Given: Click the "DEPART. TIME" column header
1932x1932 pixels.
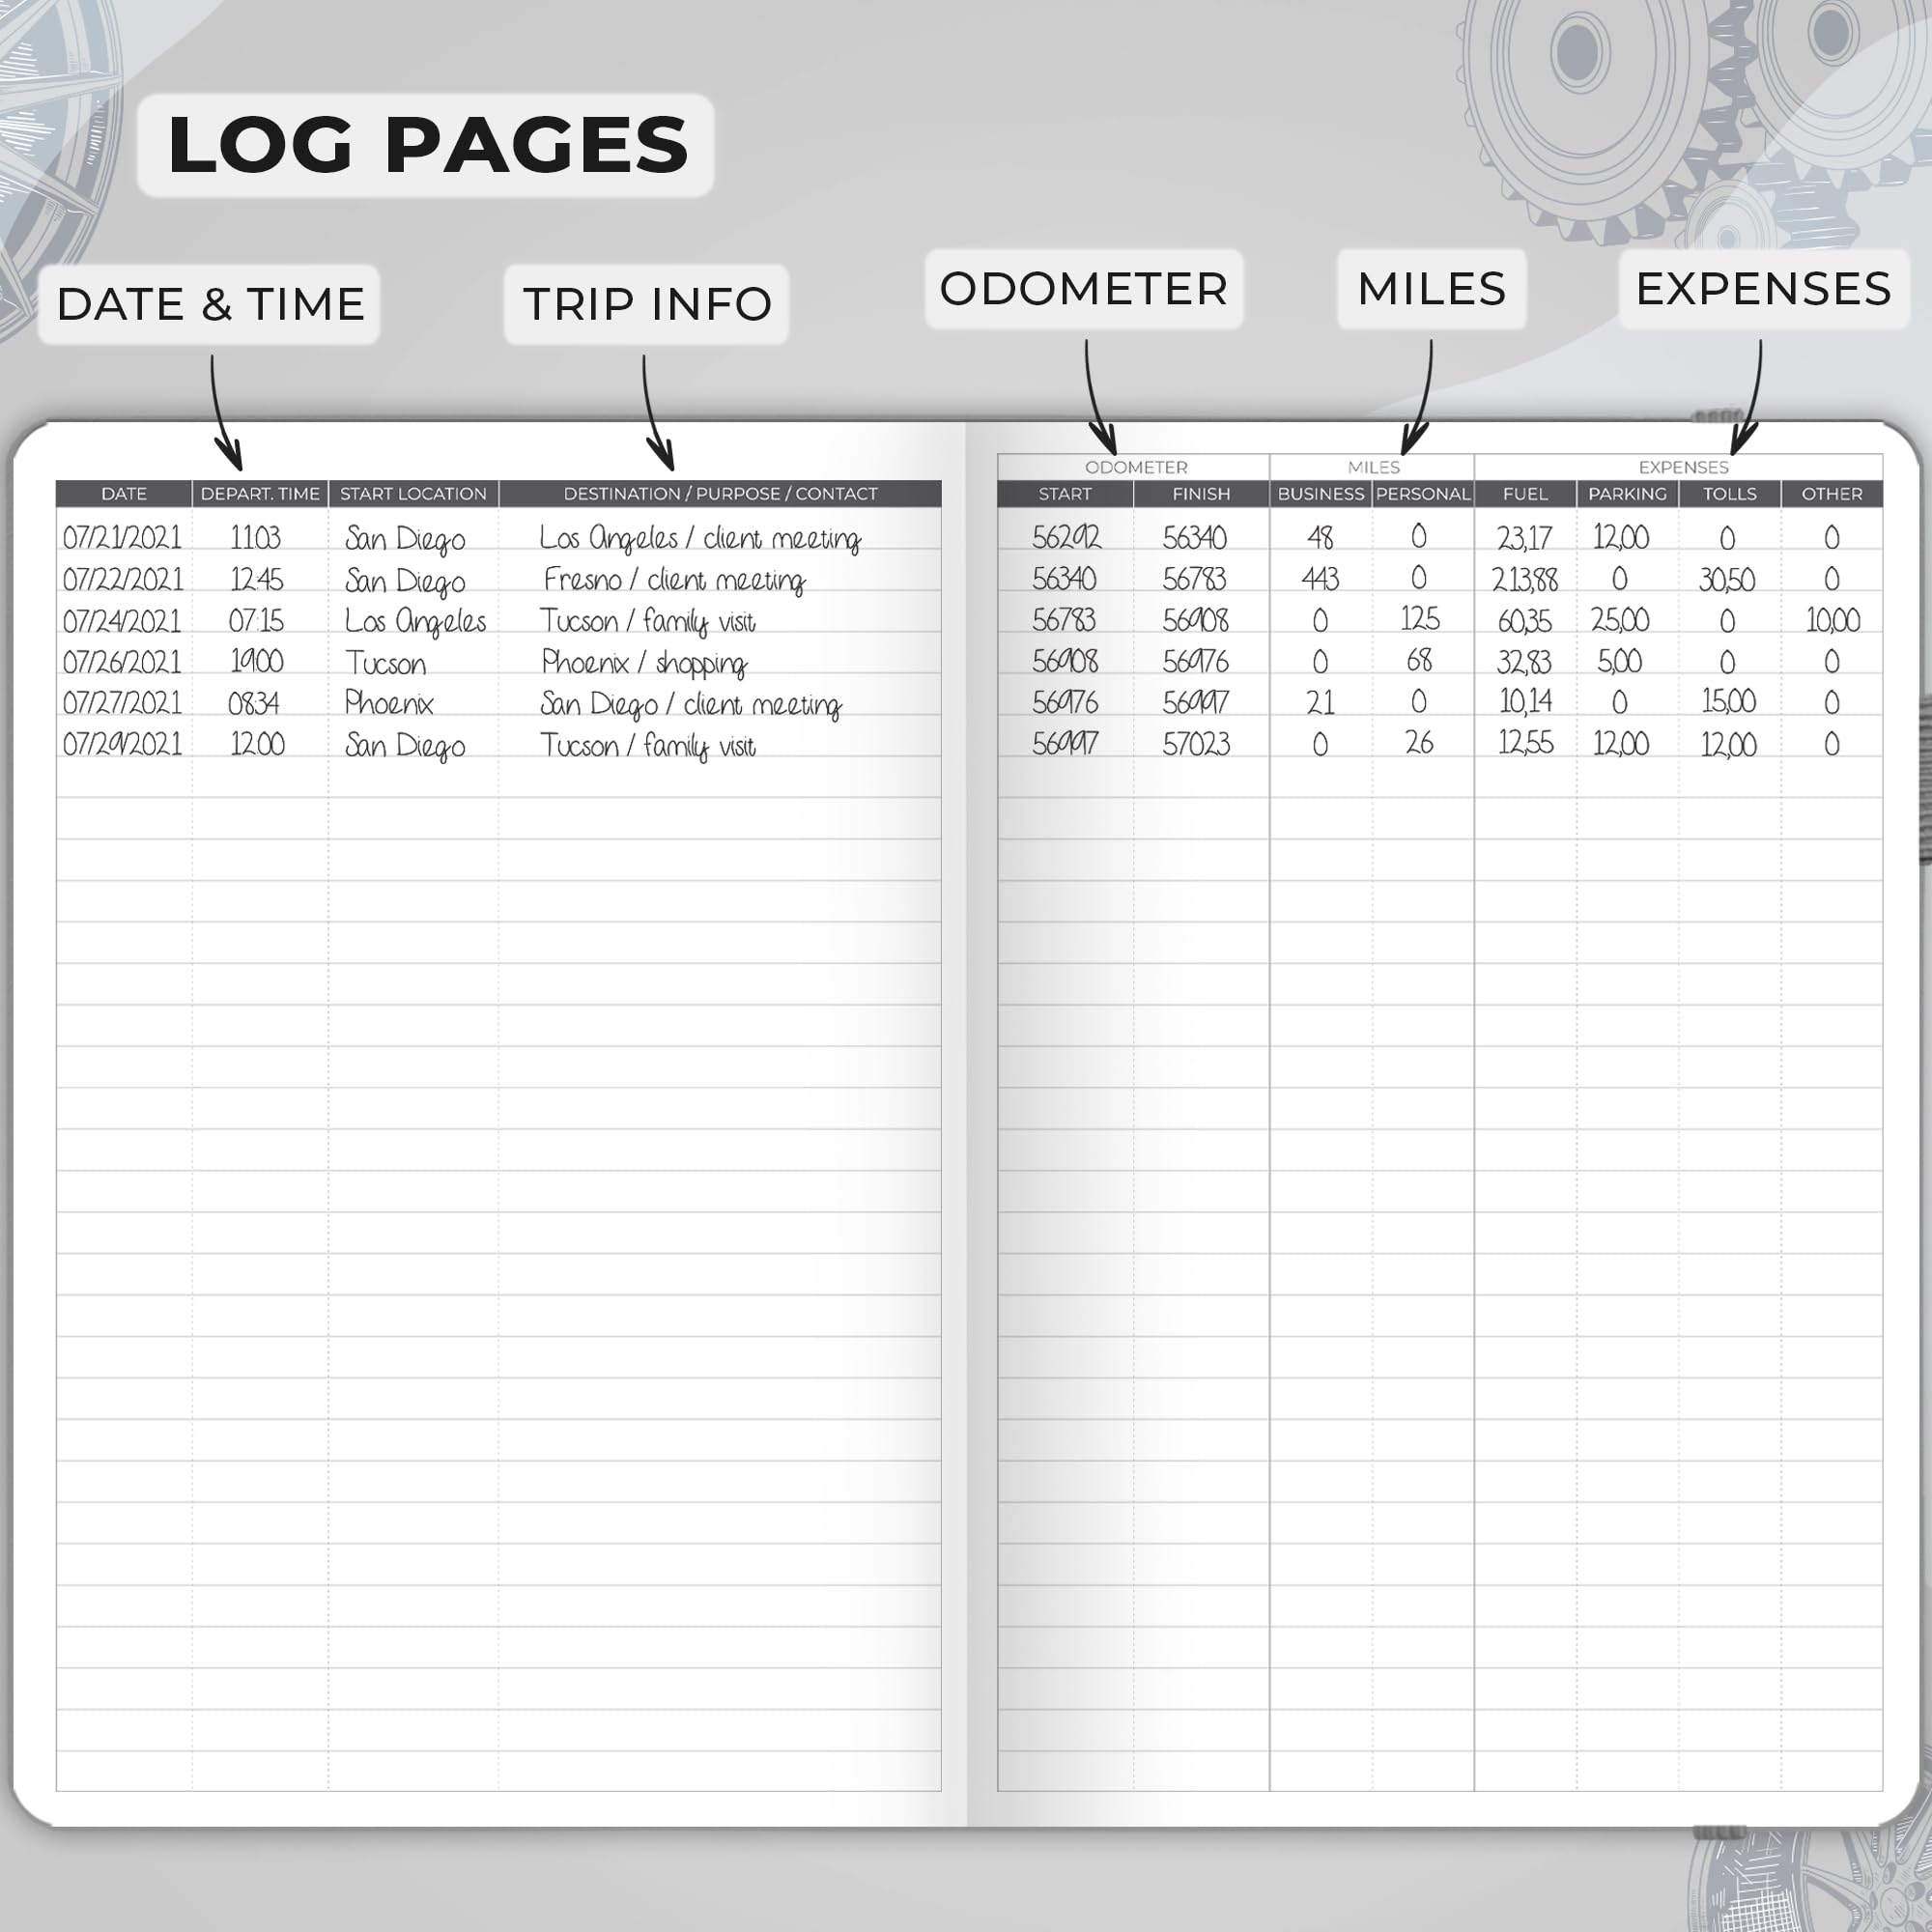Looking at the screenshot, I should coord(260,494).
